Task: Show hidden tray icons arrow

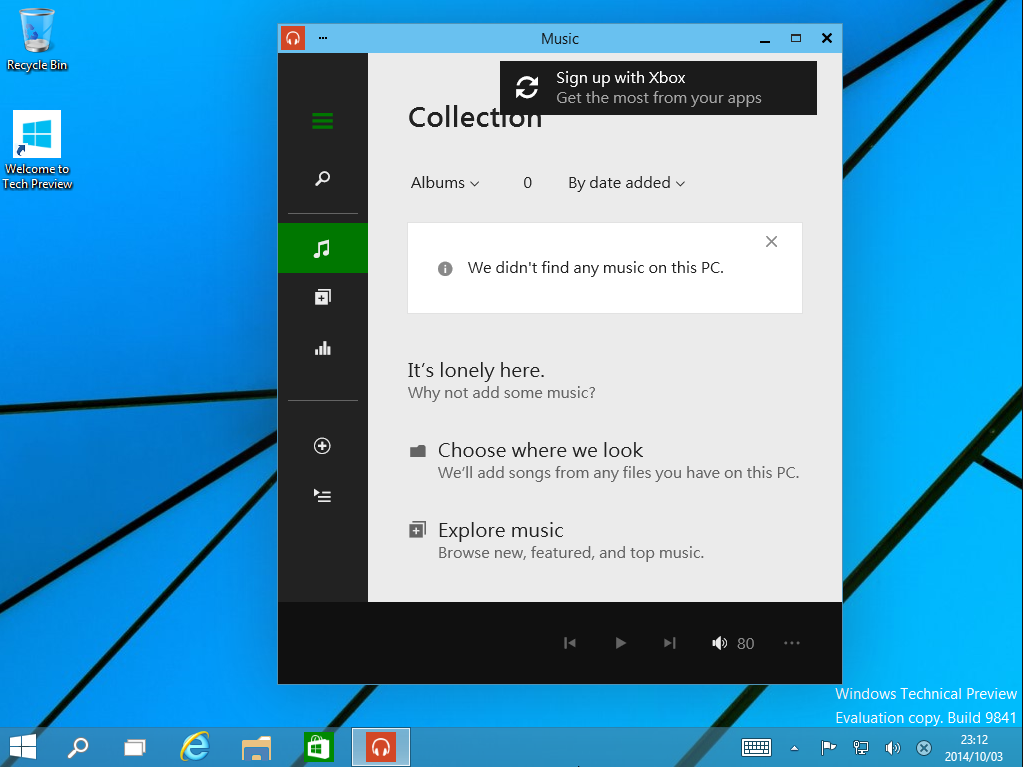Action: point(794,748)
